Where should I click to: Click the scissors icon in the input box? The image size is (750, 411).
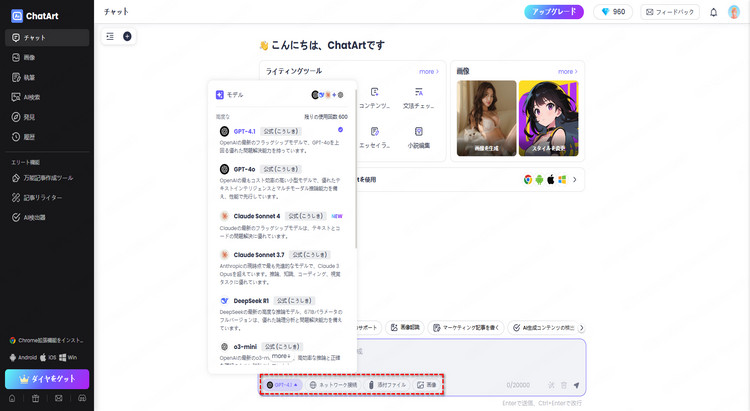click(x=551, y=385)
